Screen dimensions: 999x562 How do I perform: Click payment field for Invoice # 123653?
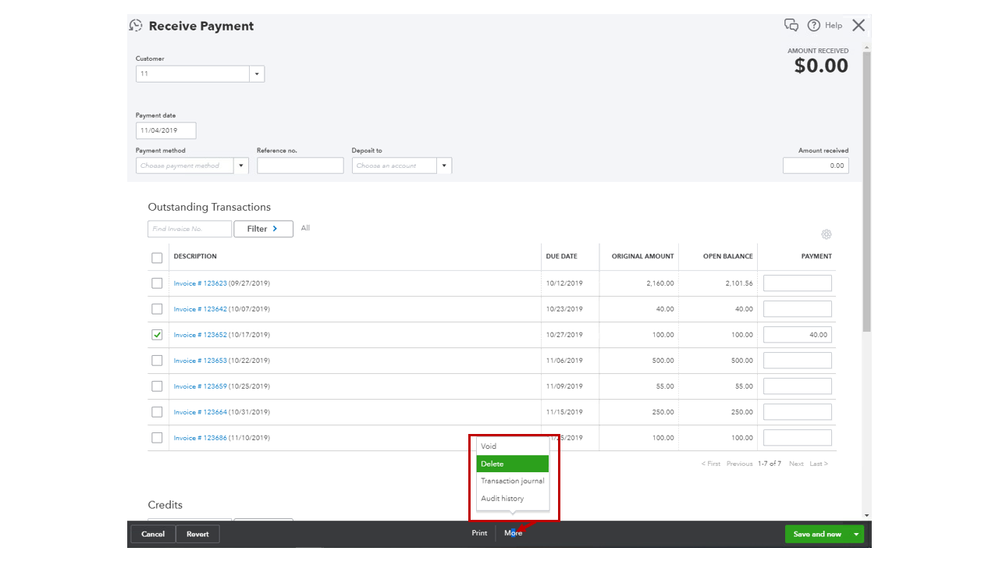pos(797,361)
